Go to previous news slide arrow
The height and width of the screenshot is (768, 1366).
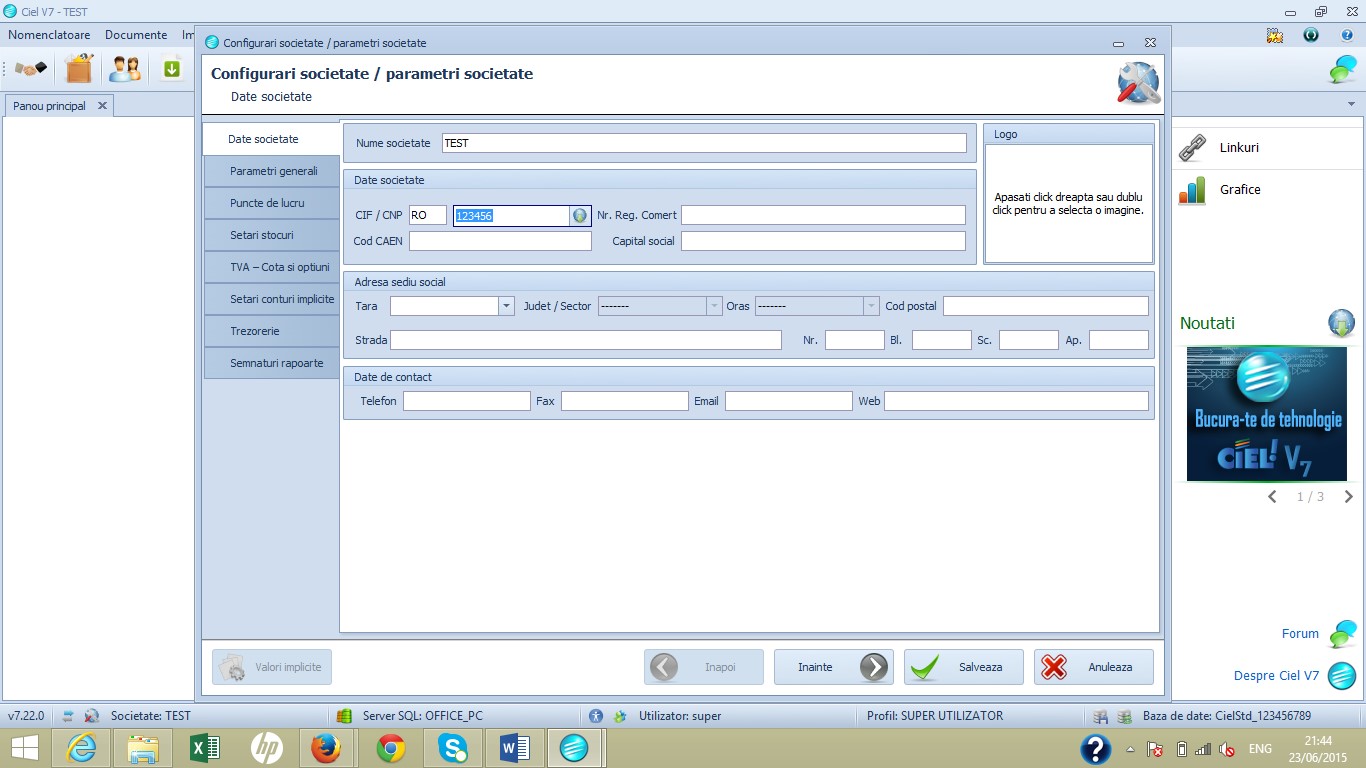1272,497
